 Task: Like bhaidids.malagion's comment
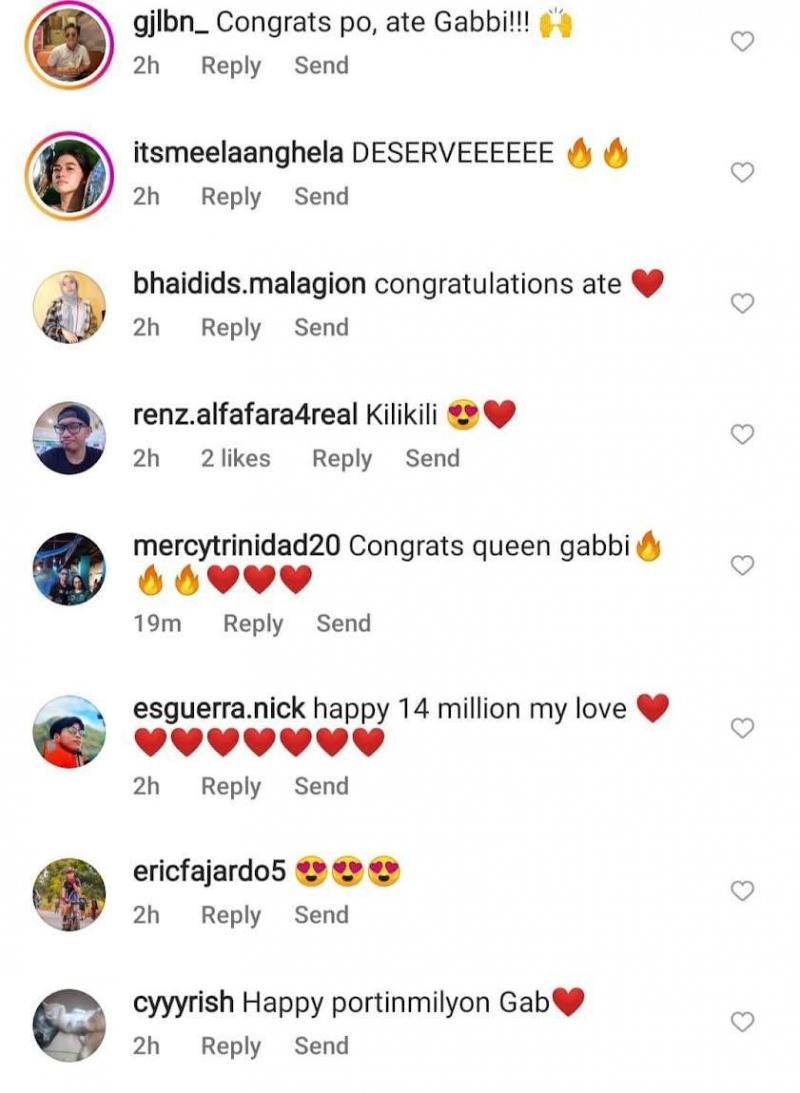click(742, 304)
